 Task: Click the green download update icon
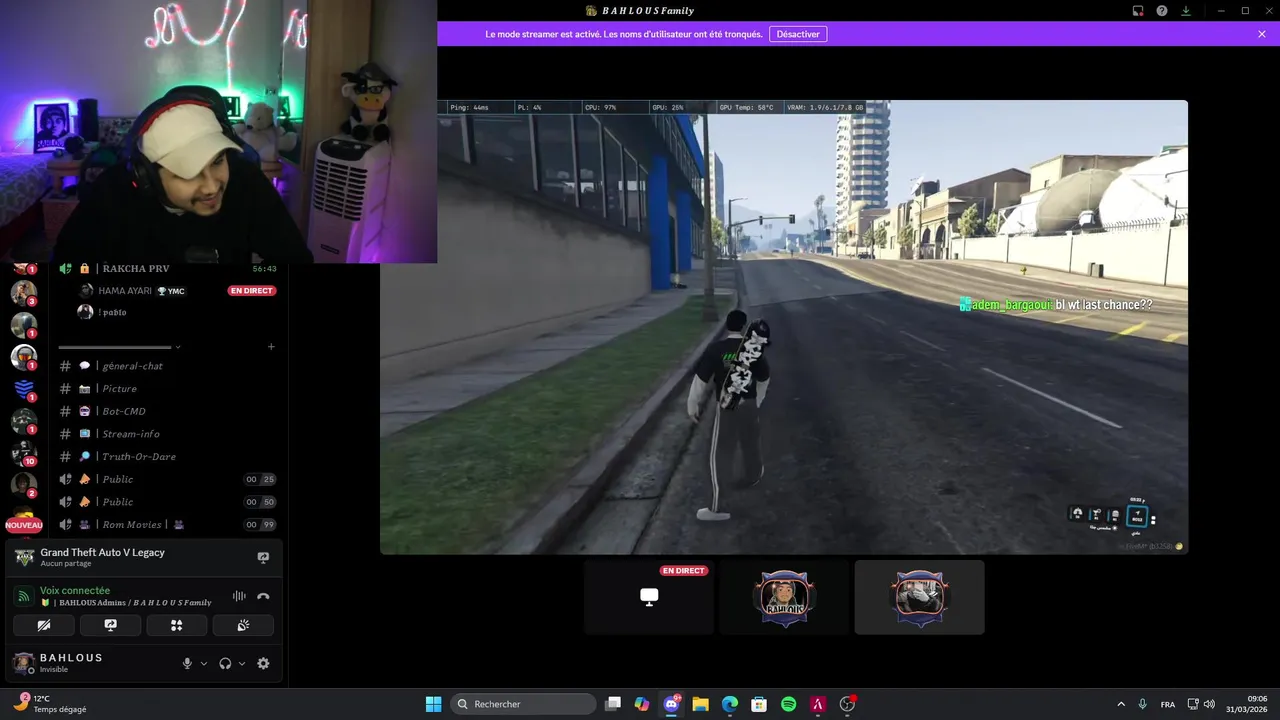click(x=1186, y=10)
